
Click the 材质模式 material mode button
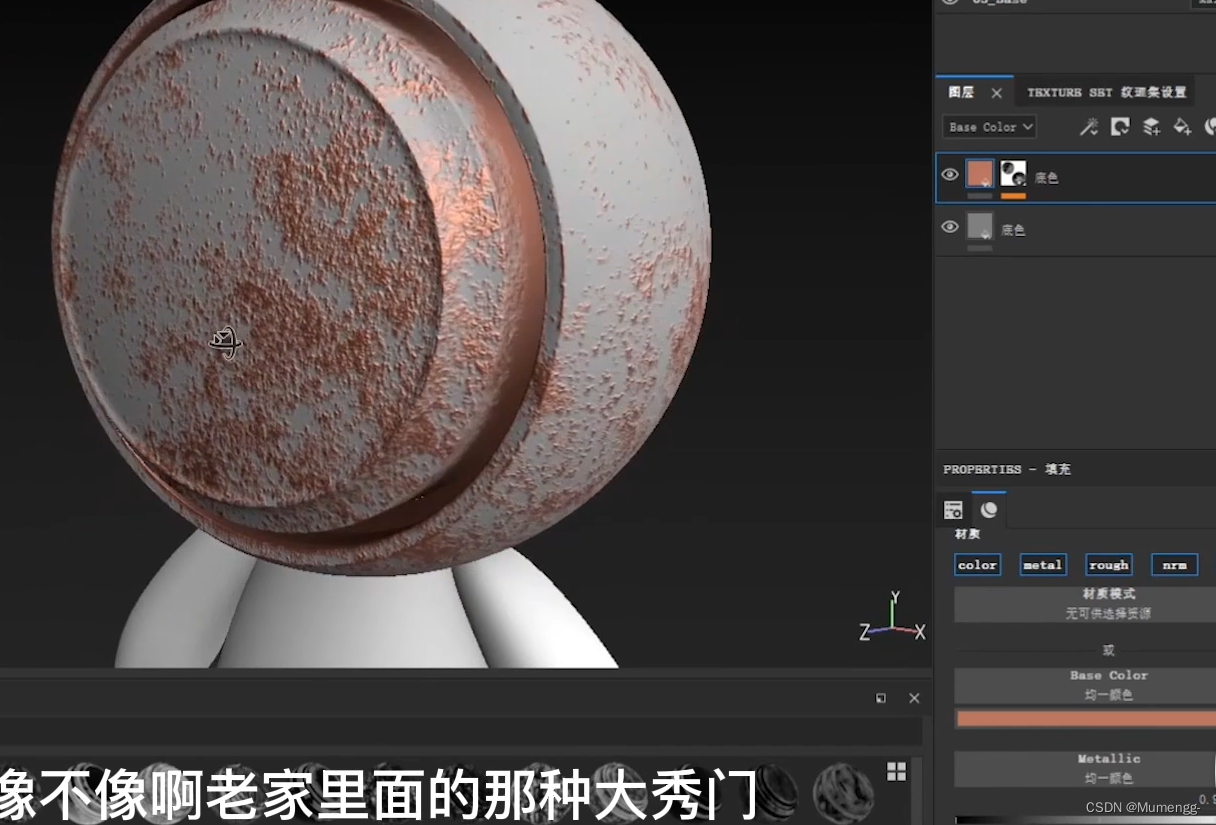click(x=1085, y=604)
